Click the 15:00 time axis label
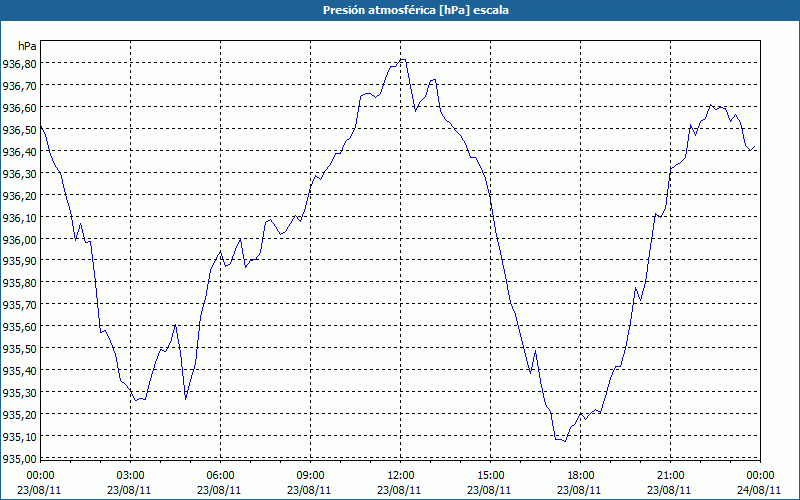 [490, 476]
